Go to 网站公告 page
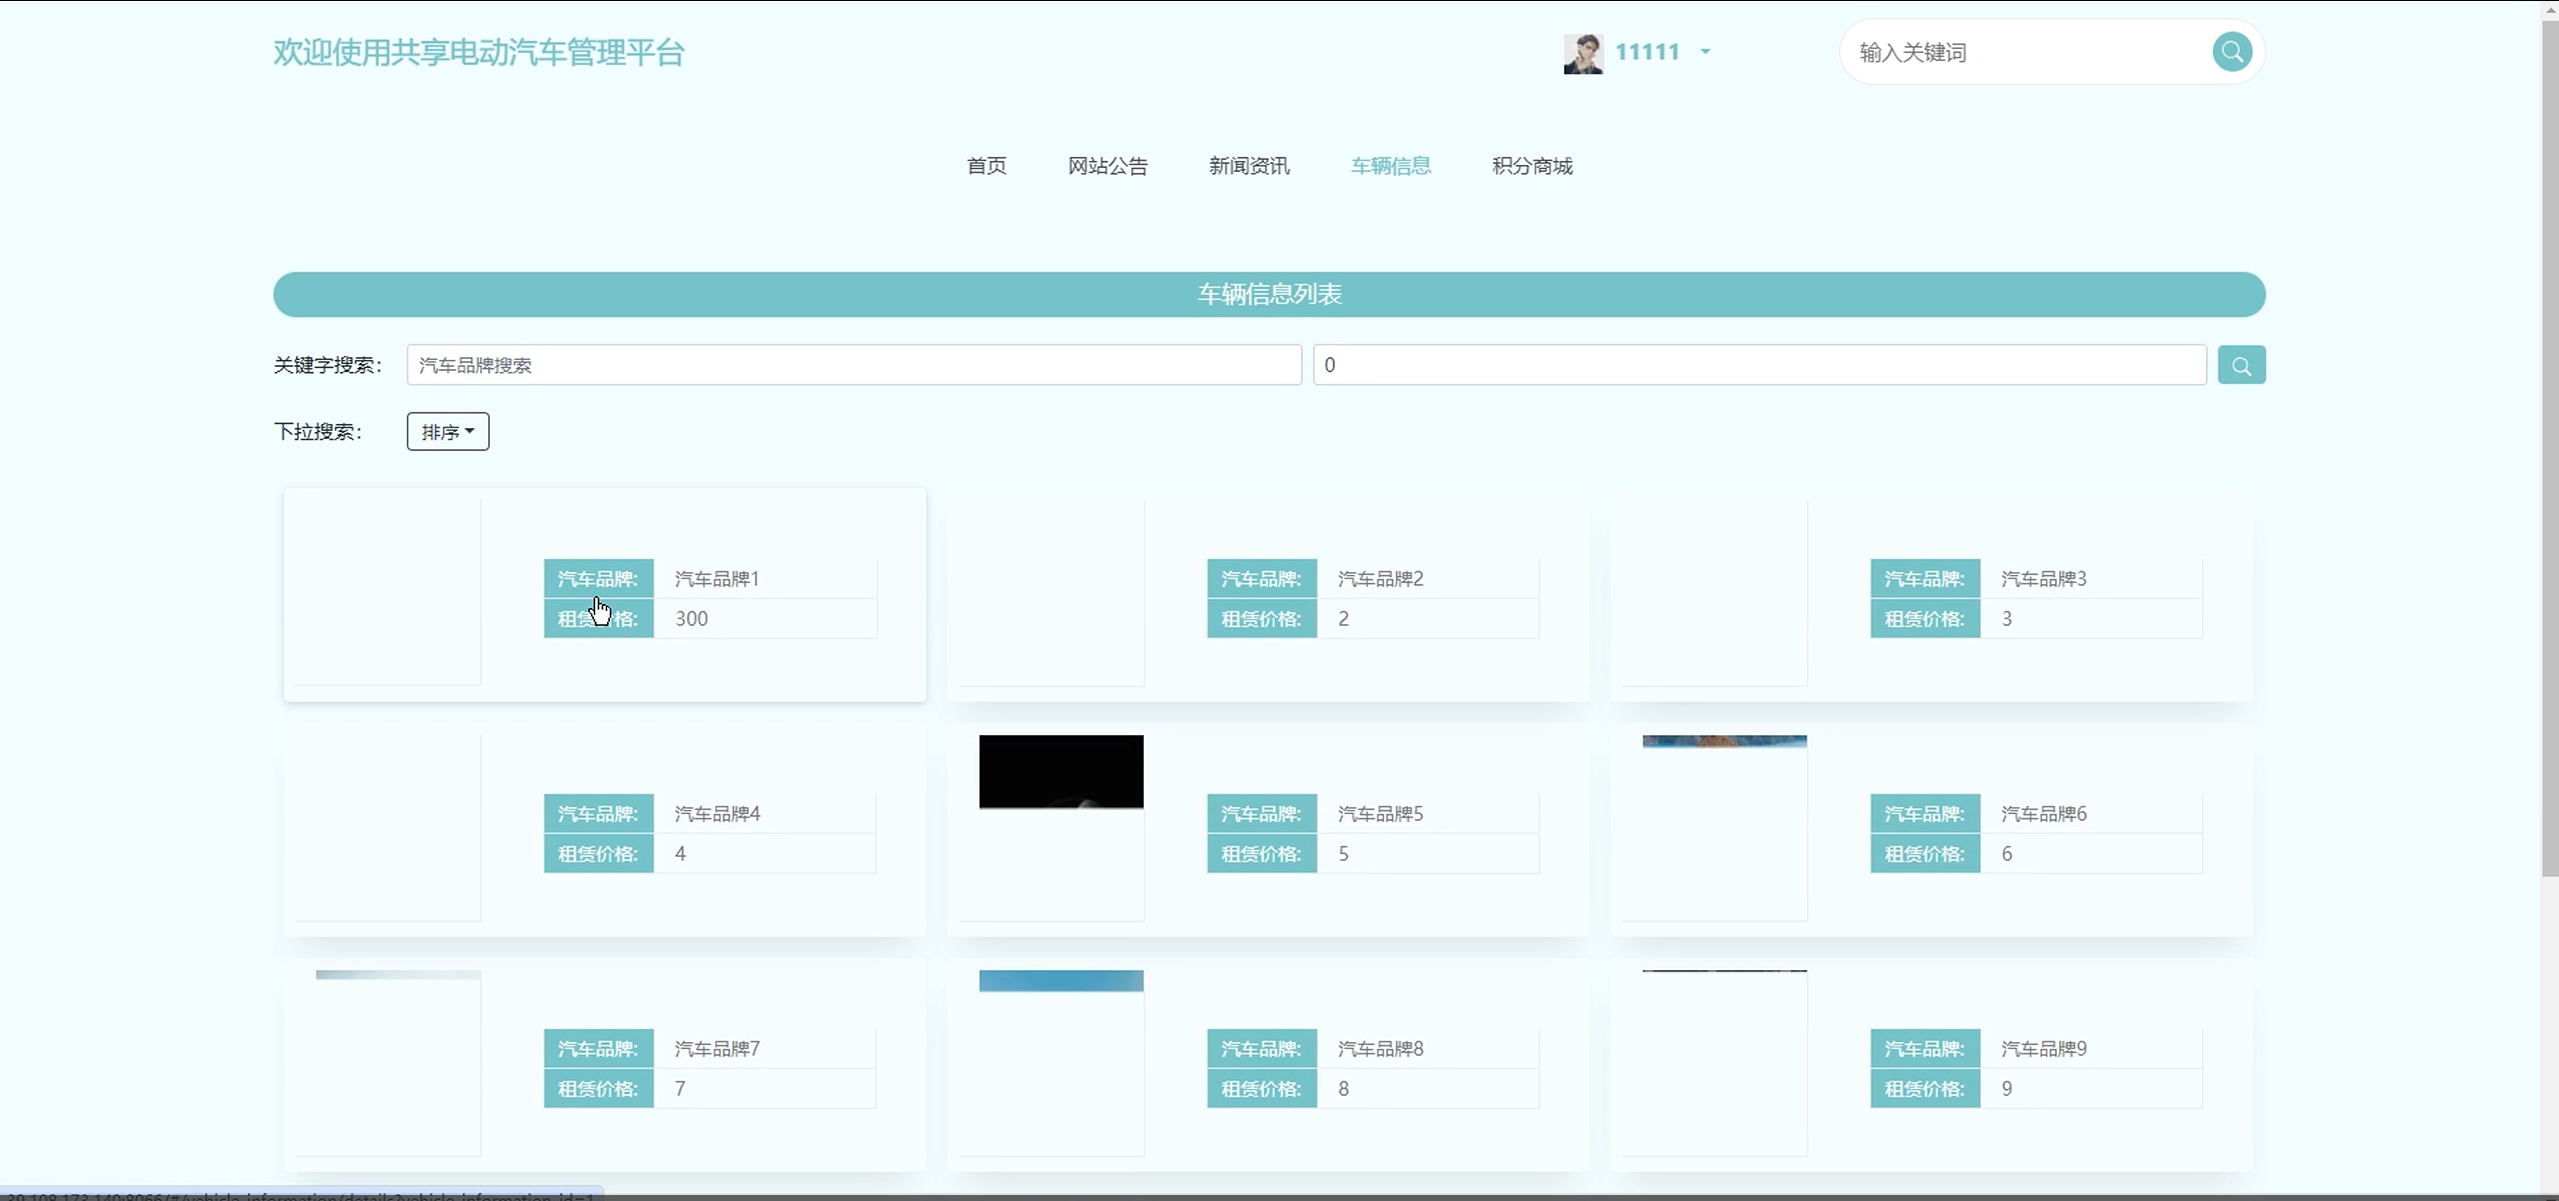 [x=1107, y=166]
